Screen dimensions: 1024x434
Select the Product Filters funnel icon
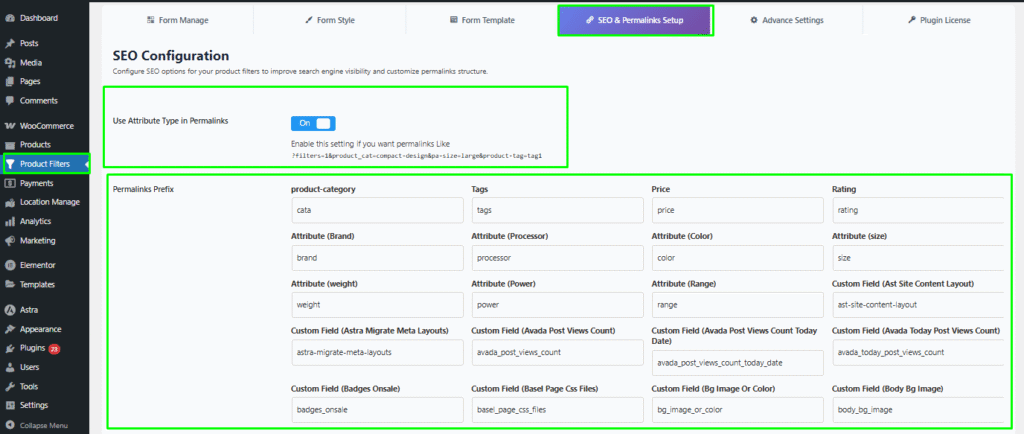[x=10, y=164]
